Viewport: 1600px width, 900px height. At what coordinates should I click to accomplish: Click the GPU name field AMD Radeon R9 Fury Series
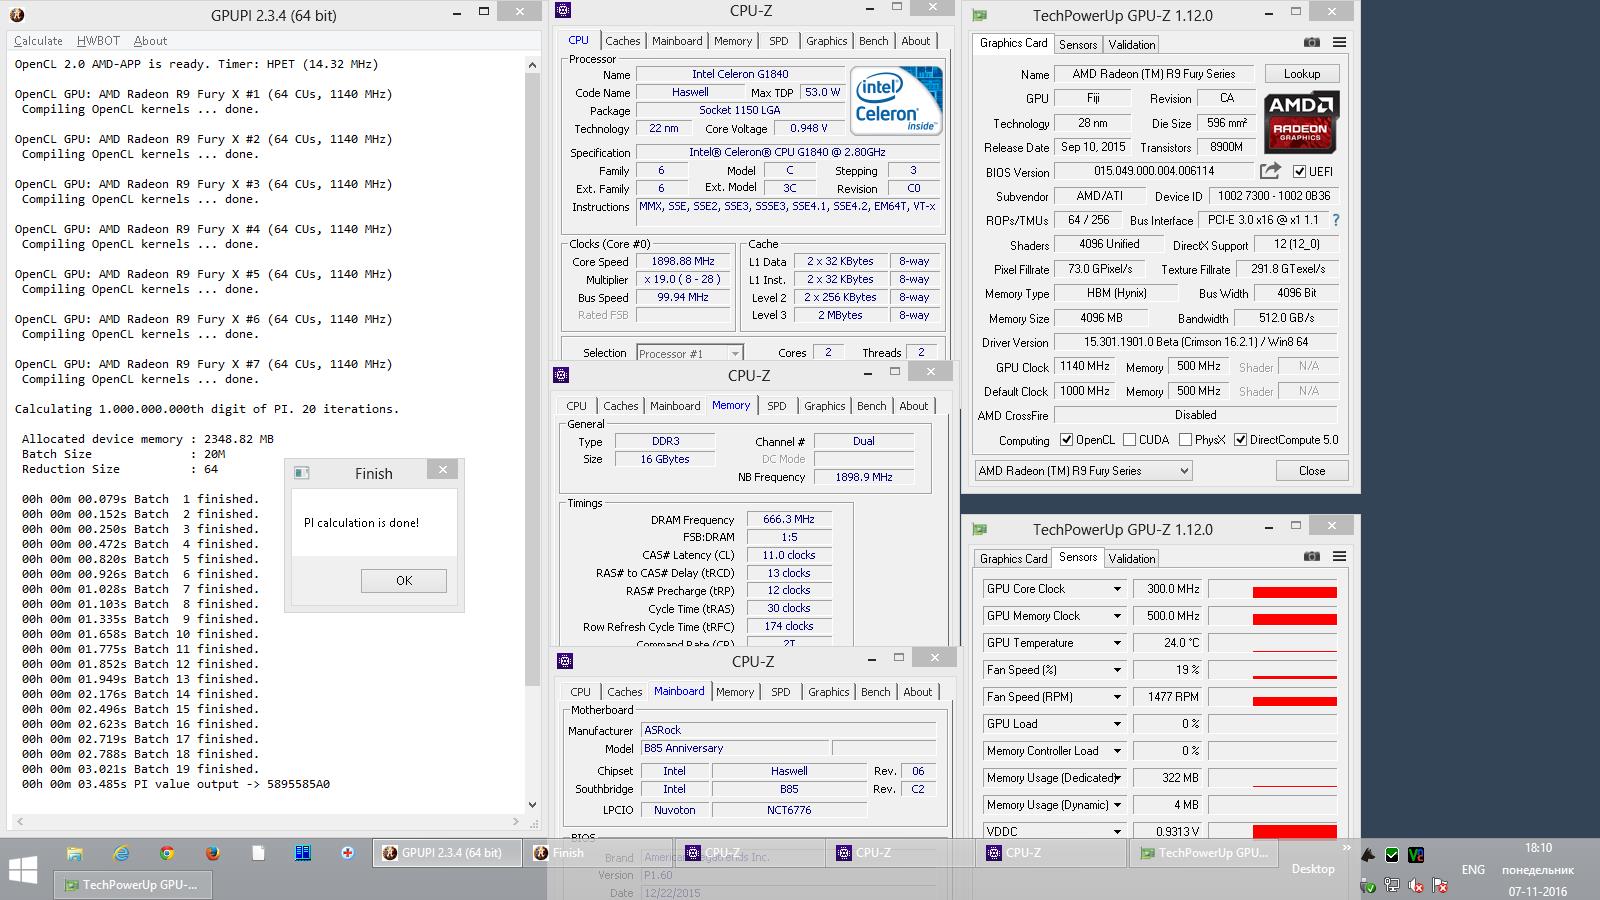point(1153,74)
